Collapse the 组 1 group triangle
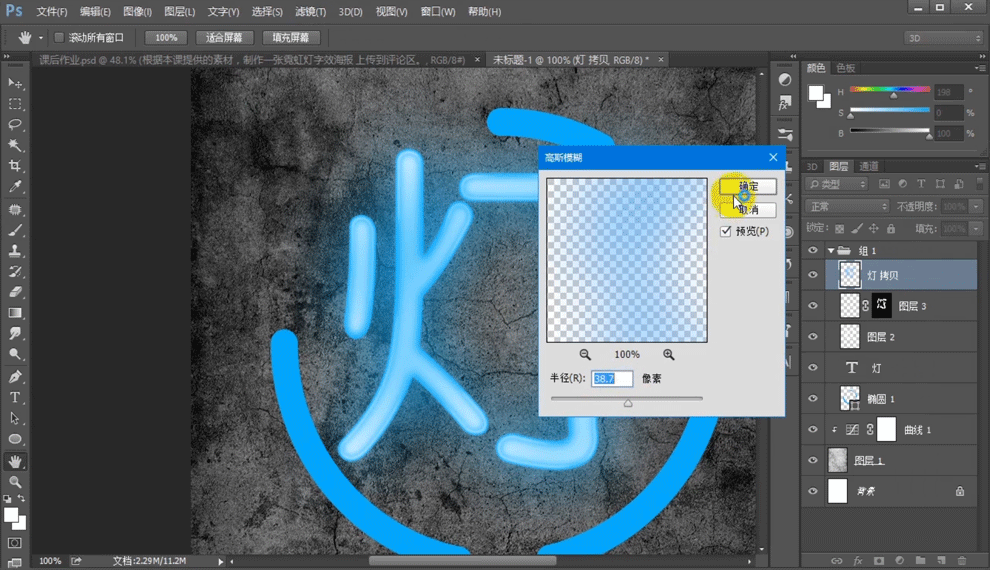The width and height of the screenshot is (990, 570). tap(831, 251)
